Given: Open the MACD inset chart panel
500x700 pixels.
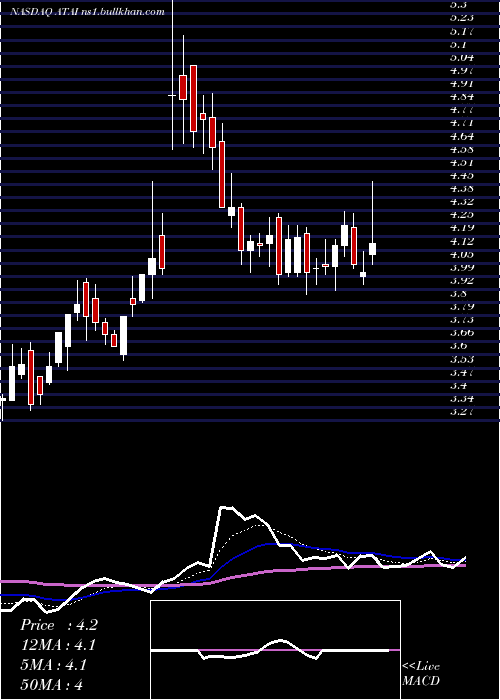Looking at the screenshot, I should click(x=275, y=650).
